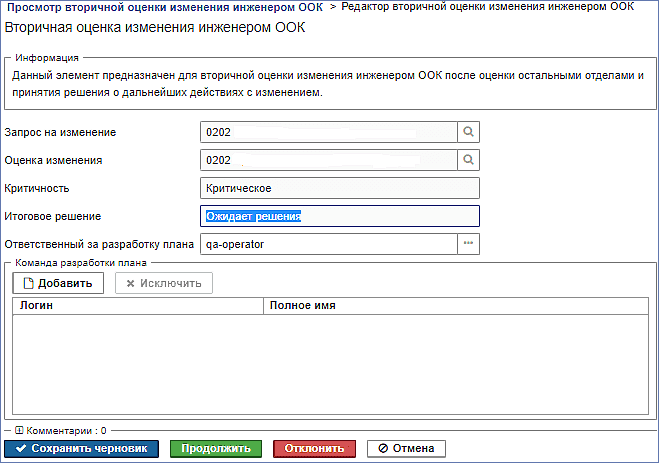Click the Критичность field showing Критическое

click(x=340, y=188)
